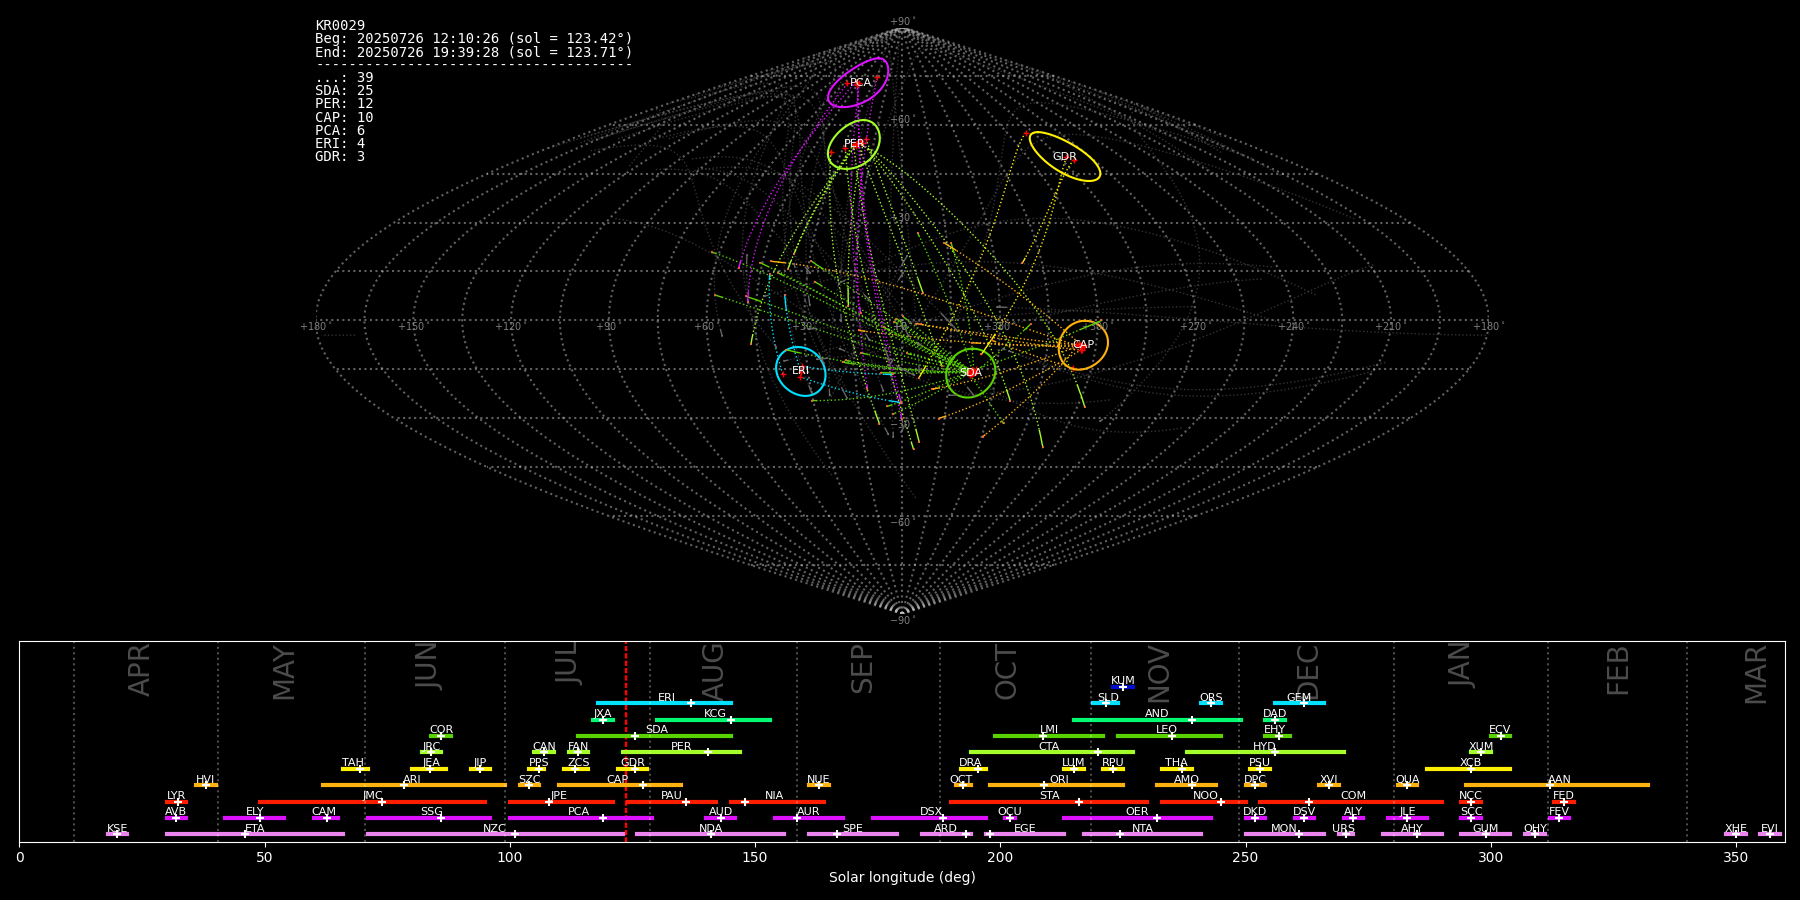Select legend entry 'CAP: 10'
This screenshot has width=1800, height=900.
[x=344, y=118]
